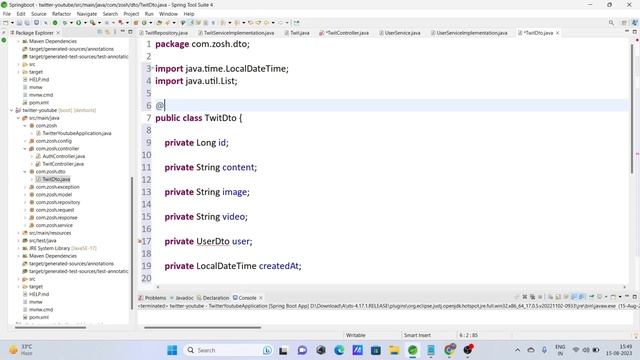Click Writable in status bar

point(356,335)
